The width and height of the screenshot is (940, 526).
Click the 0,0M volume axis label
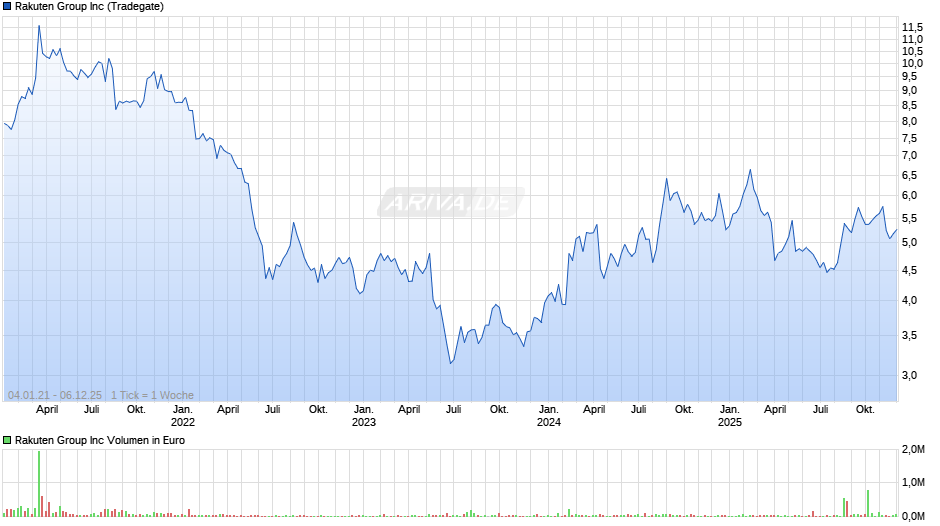click(913, 516)
